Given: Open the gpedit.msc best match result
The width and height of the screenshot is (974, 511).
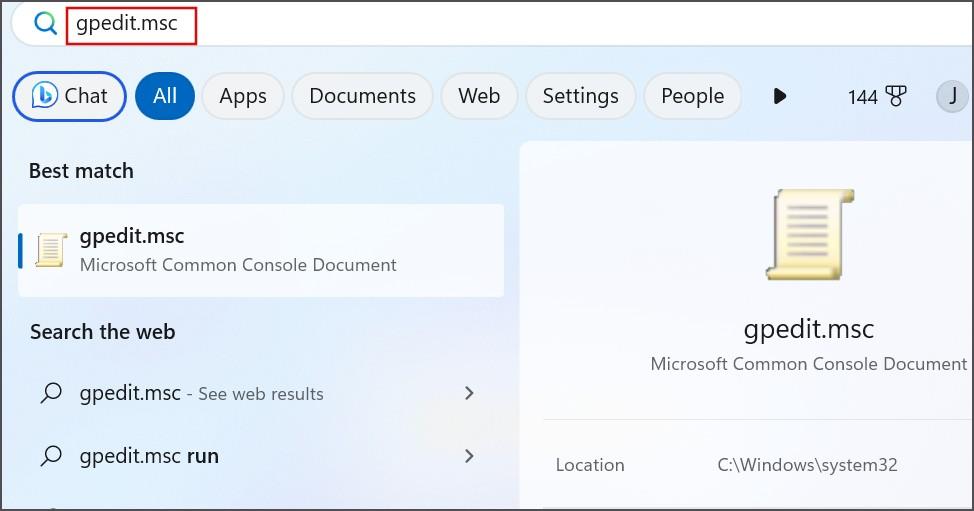Looking at the screenshot, I should point(261,250).
